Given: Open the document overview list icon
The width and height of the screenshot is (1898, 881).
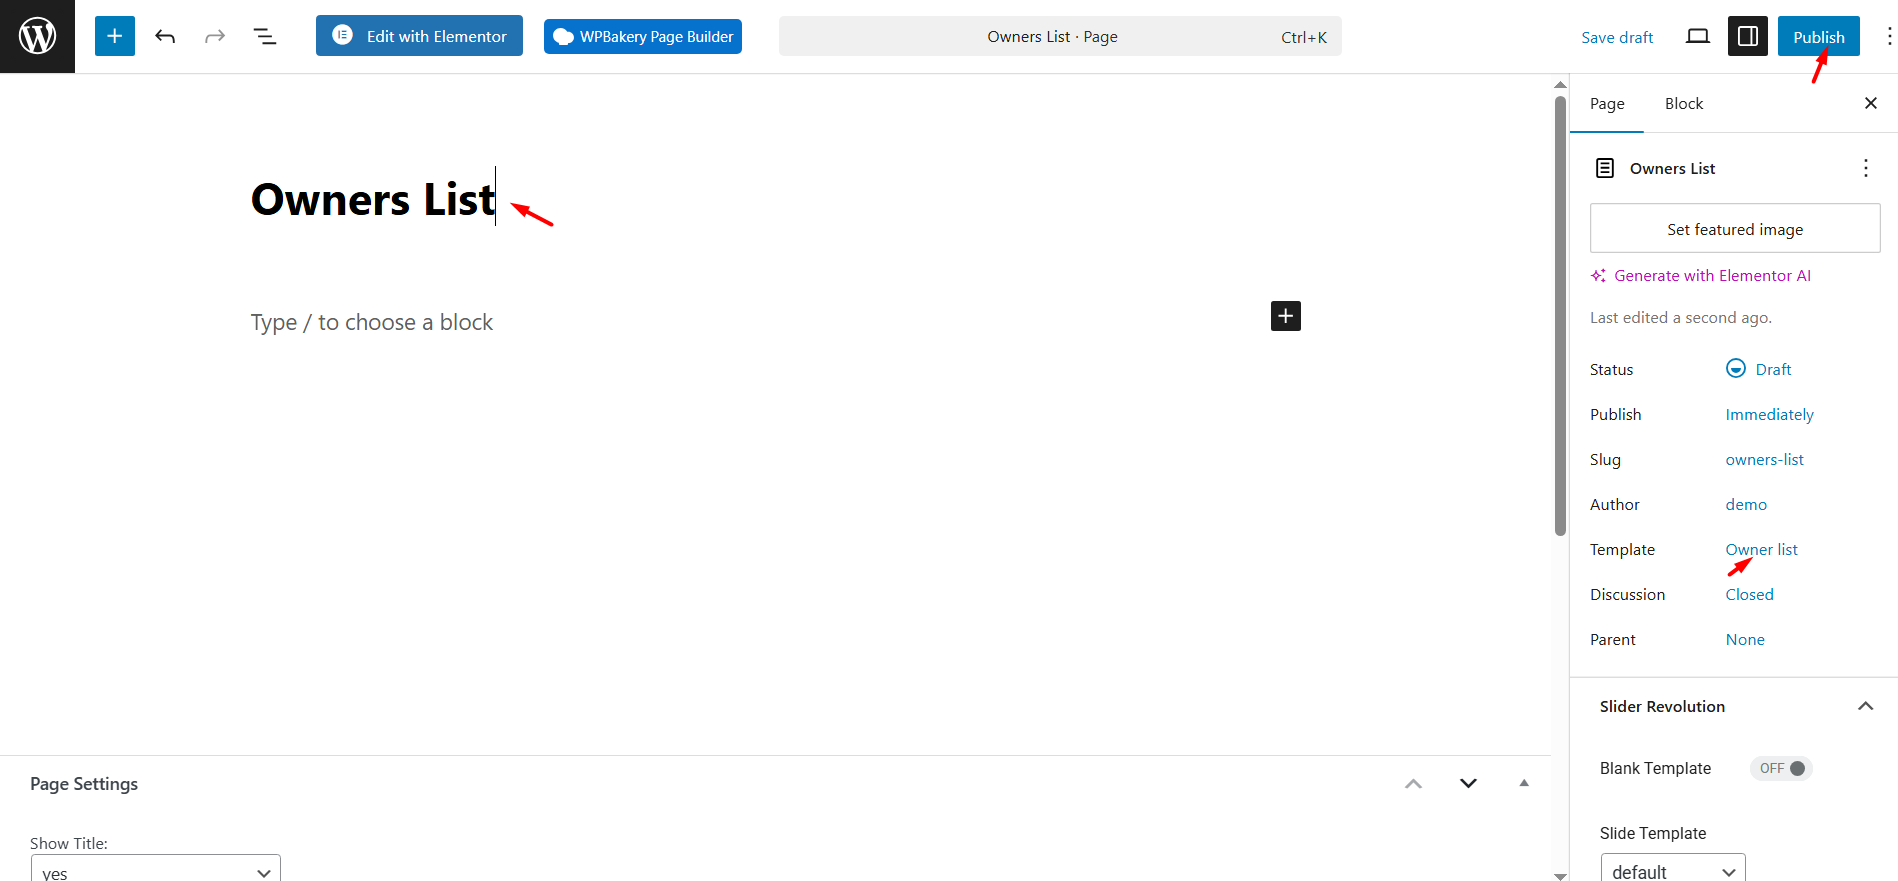Looking at the screenshot, I should (x=264, y=37).
